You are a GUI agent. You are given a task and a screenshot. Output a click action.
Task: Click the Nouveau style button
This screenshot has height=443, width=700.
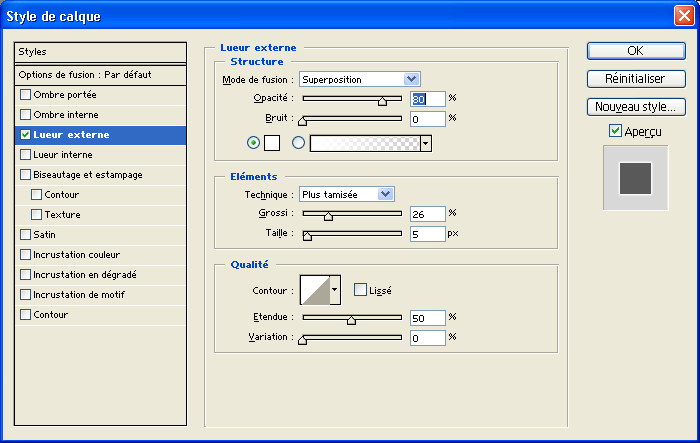coord(635,106)
